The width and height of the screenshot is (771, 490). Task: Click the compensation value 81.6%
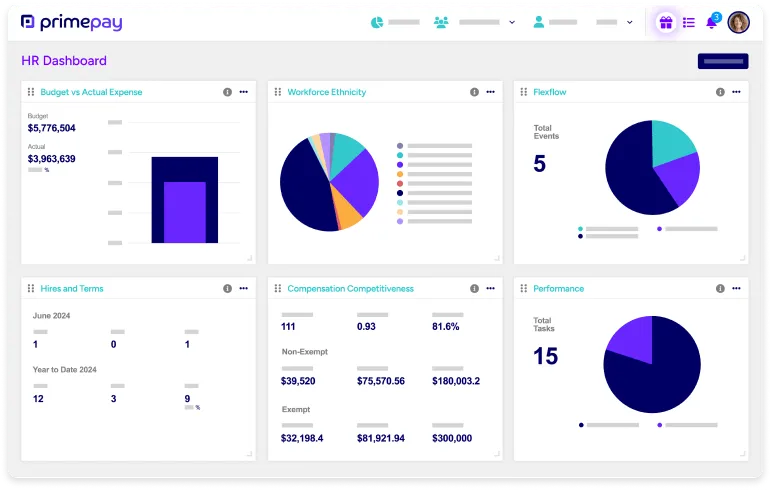pos(445,326)
